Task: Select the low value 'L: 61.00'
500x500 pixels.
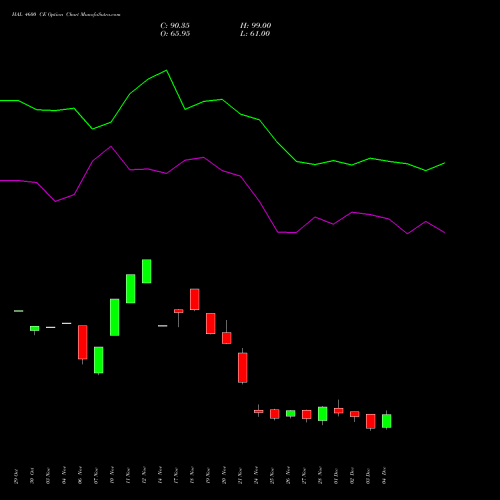Action: (255, 34)
